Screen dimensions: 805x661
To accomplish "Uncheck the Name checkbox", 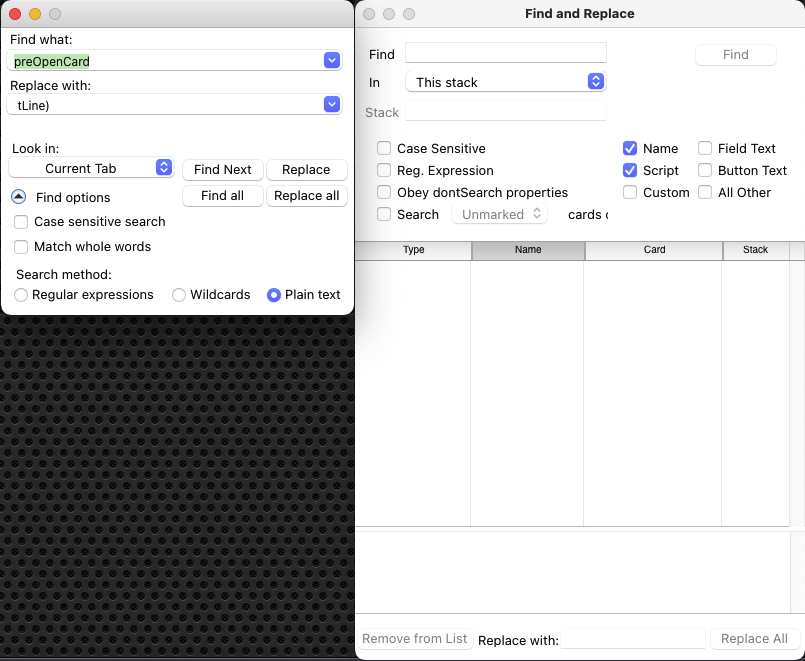I will [x=630, y=148].
